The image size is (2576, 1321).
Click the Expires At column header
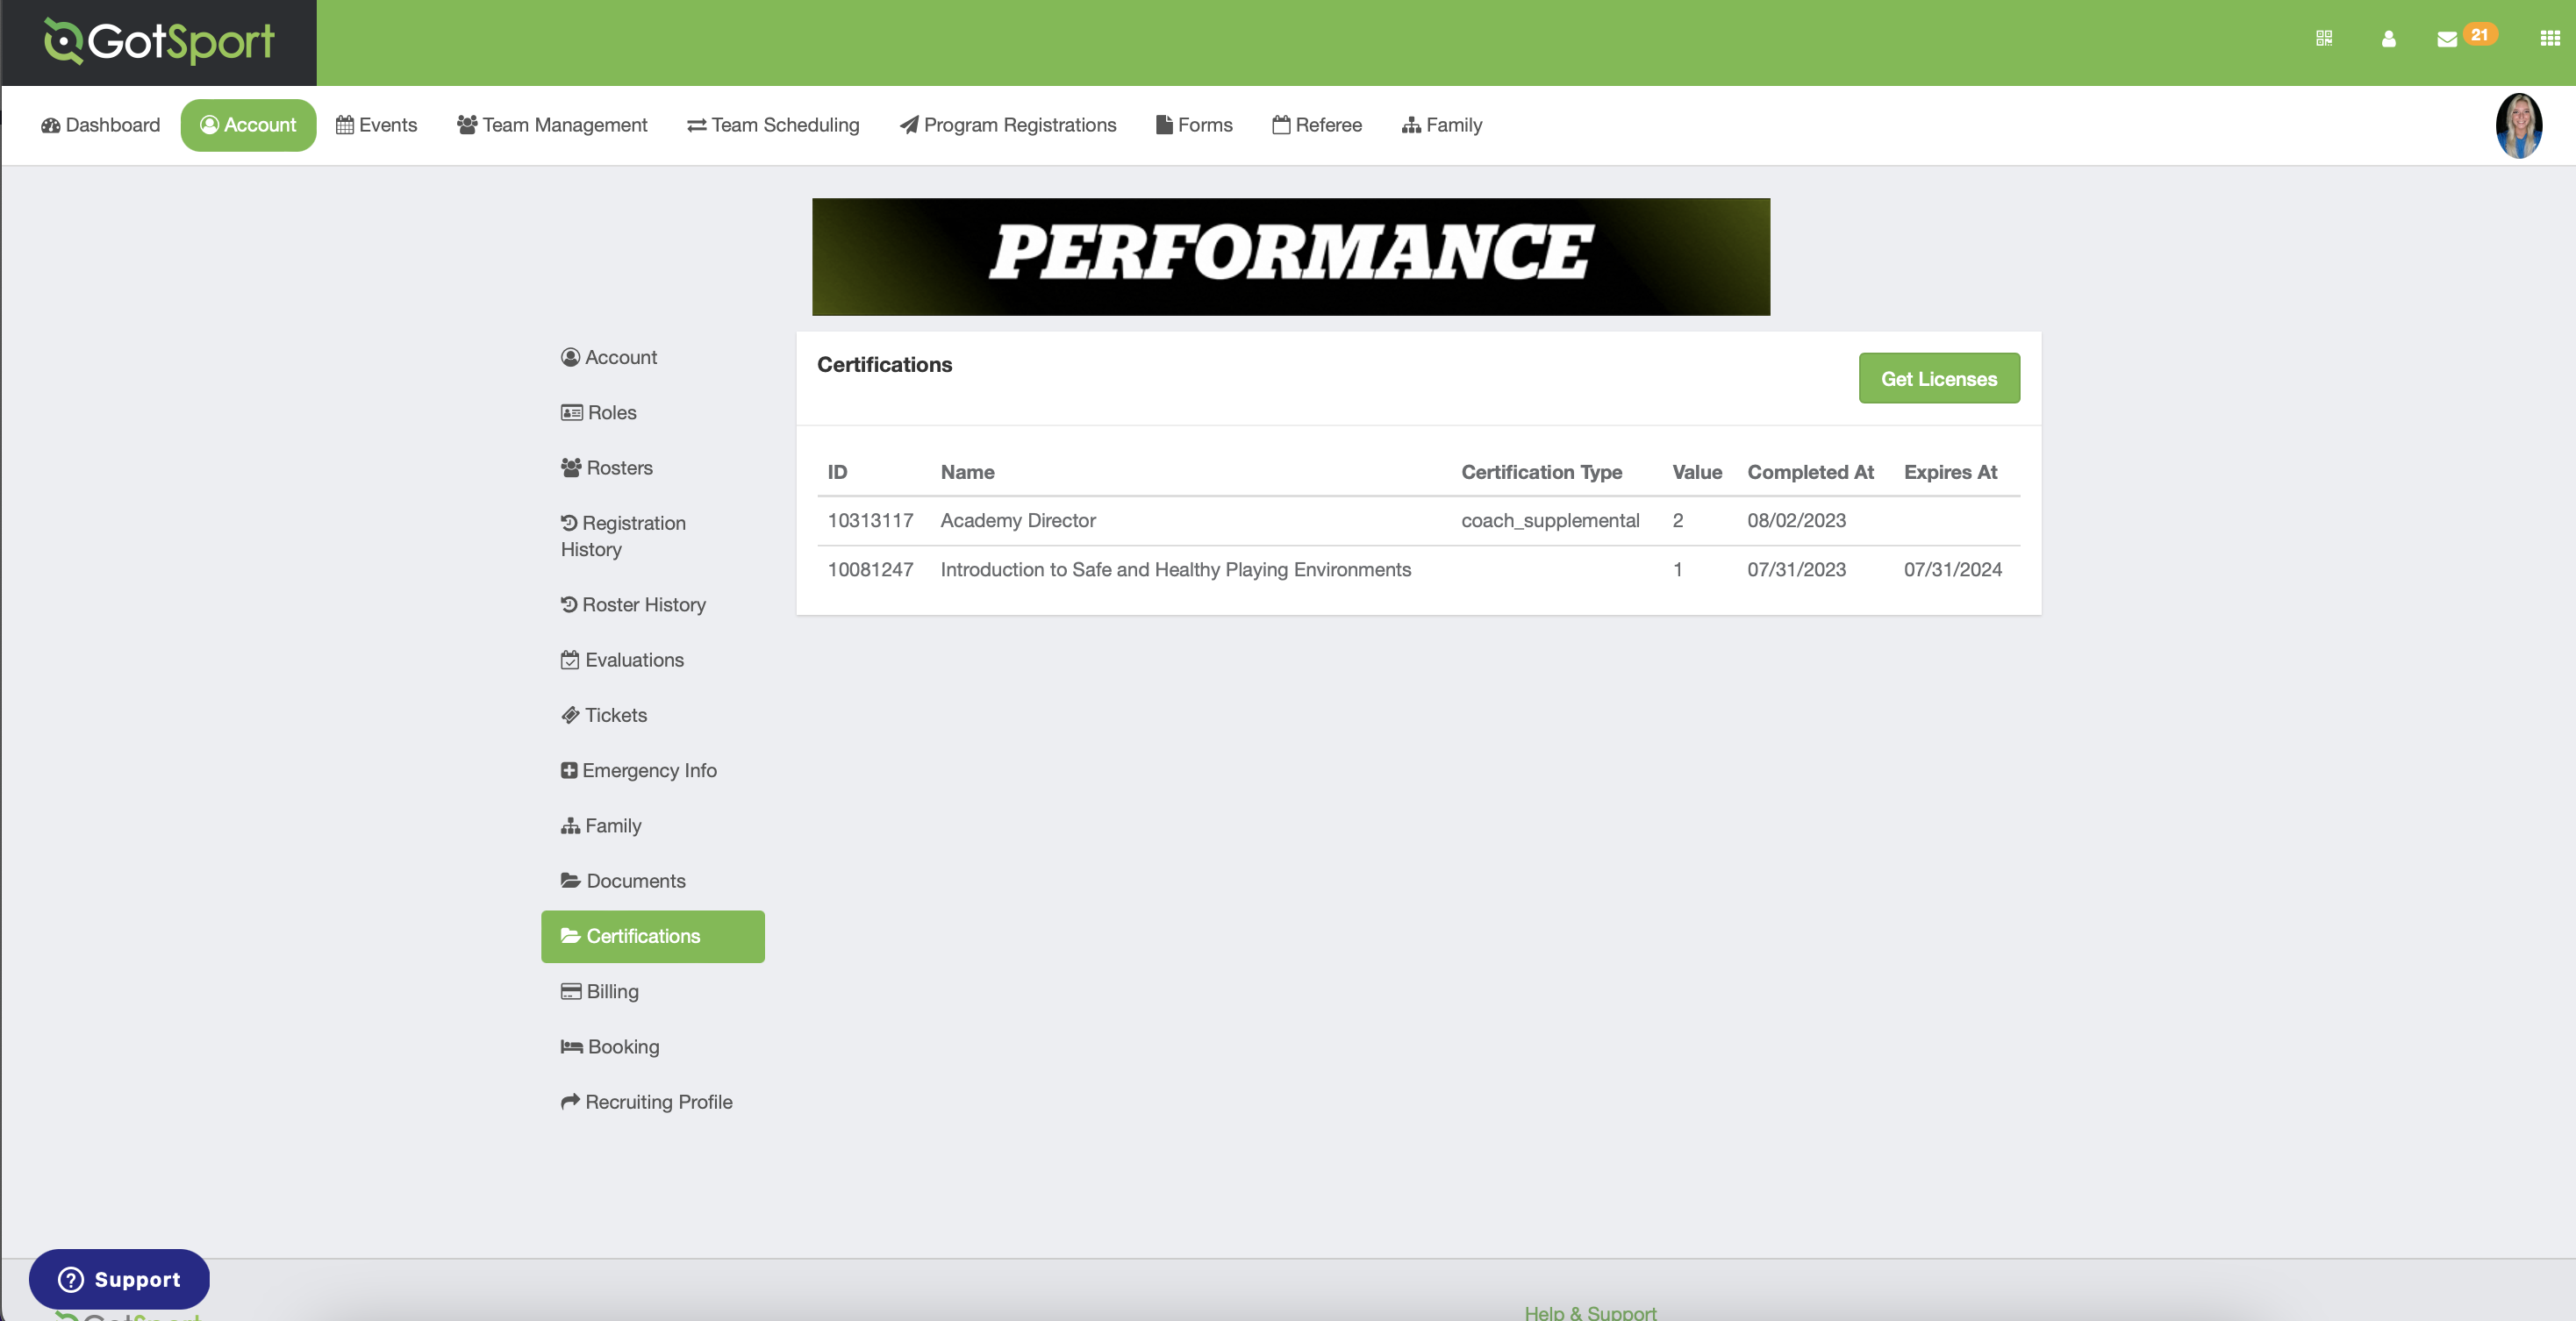(x=1950, y=472)
